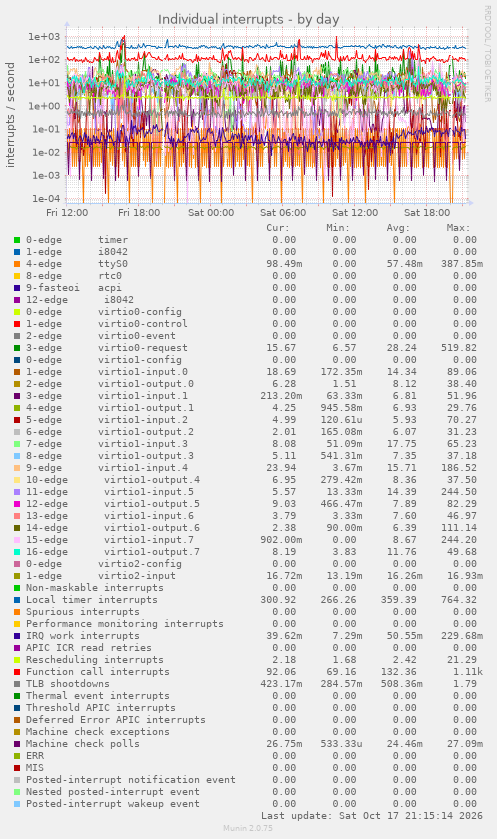
Task: Click the swatch for IRQ work interrupts
Action: click(17, 636)
